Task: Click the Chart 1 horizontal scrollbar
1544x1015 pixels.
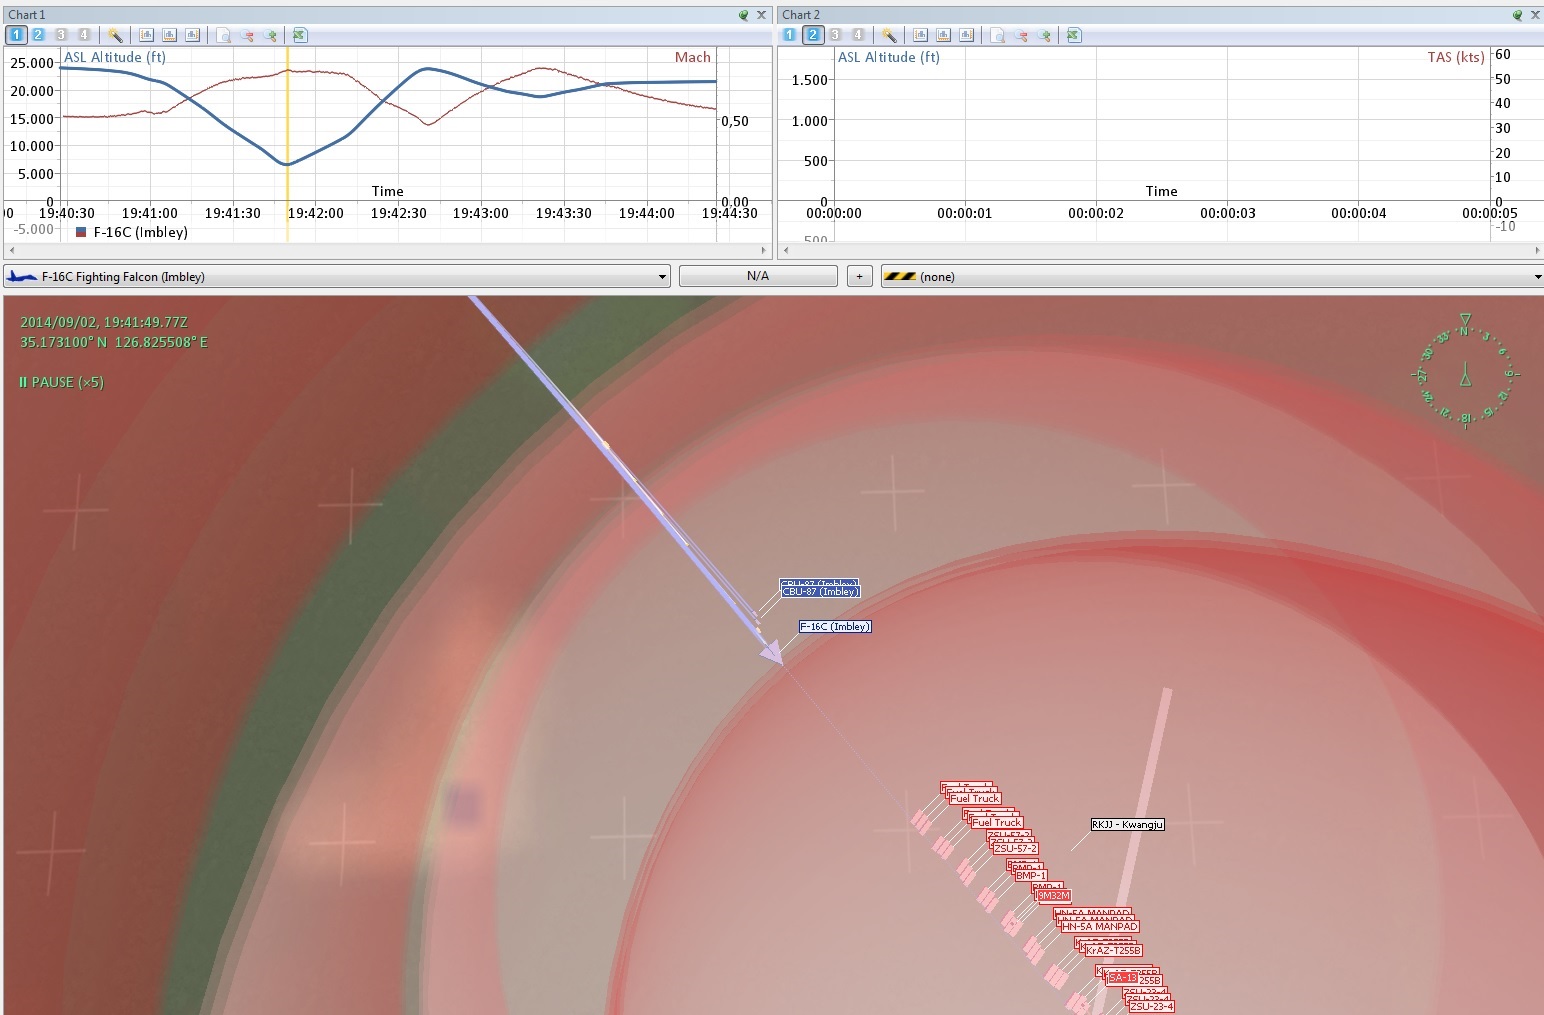Action: [386, 250]
